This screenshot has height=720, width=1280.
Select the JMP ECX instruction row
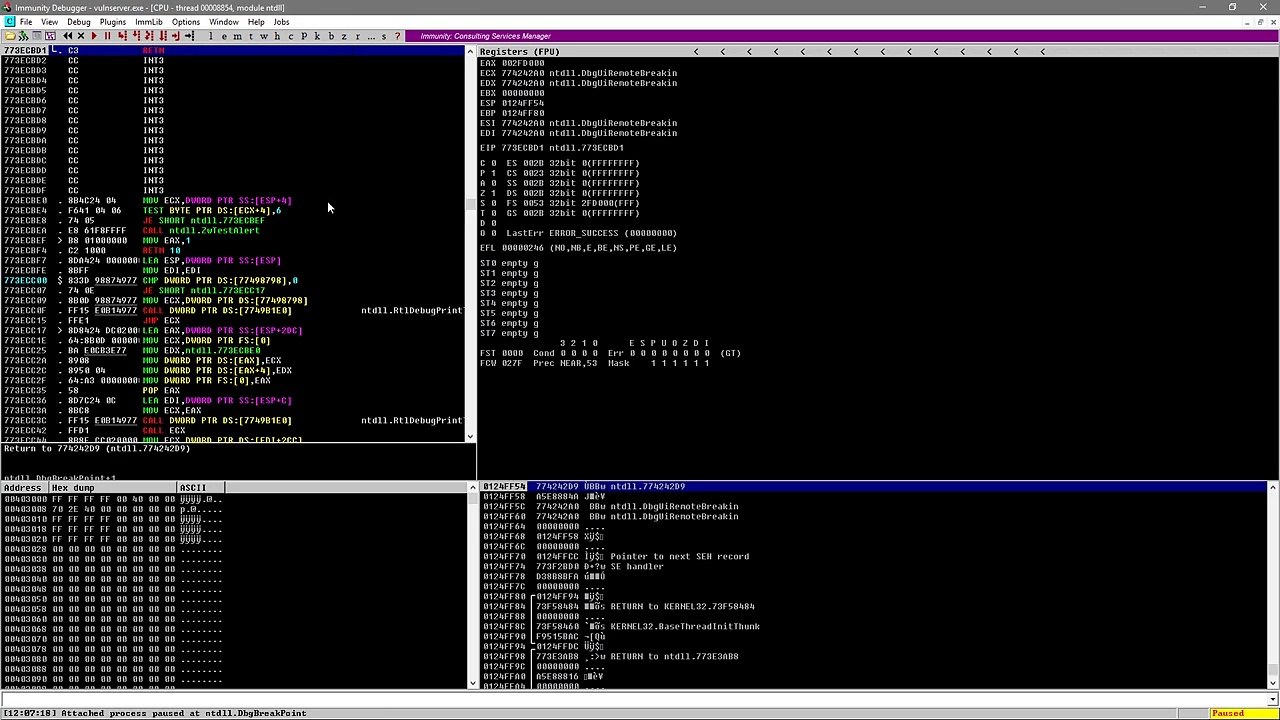[x=235, y=321]
